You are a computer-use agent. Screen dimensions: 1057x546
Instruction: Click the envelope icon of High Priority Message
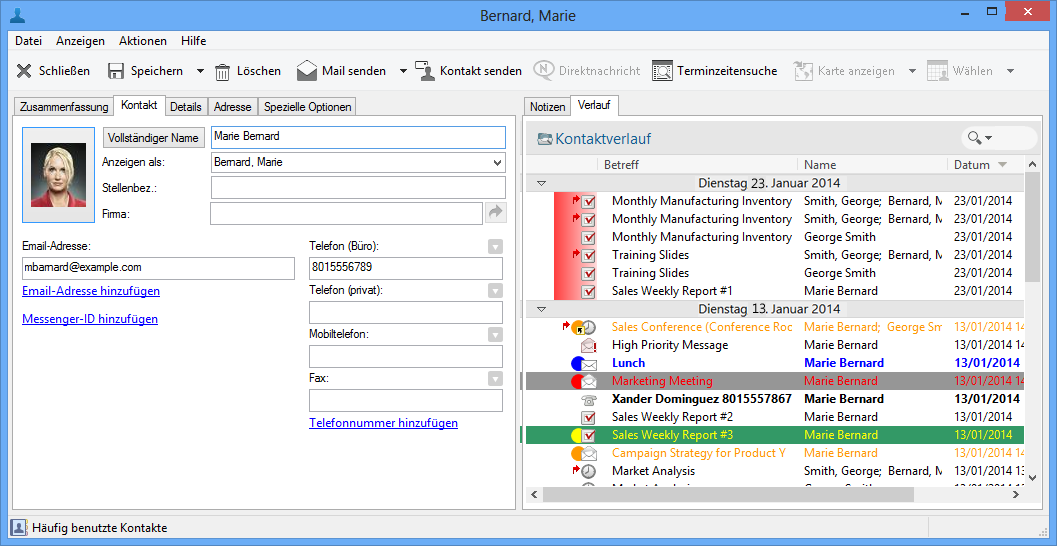tap(588, 345)
